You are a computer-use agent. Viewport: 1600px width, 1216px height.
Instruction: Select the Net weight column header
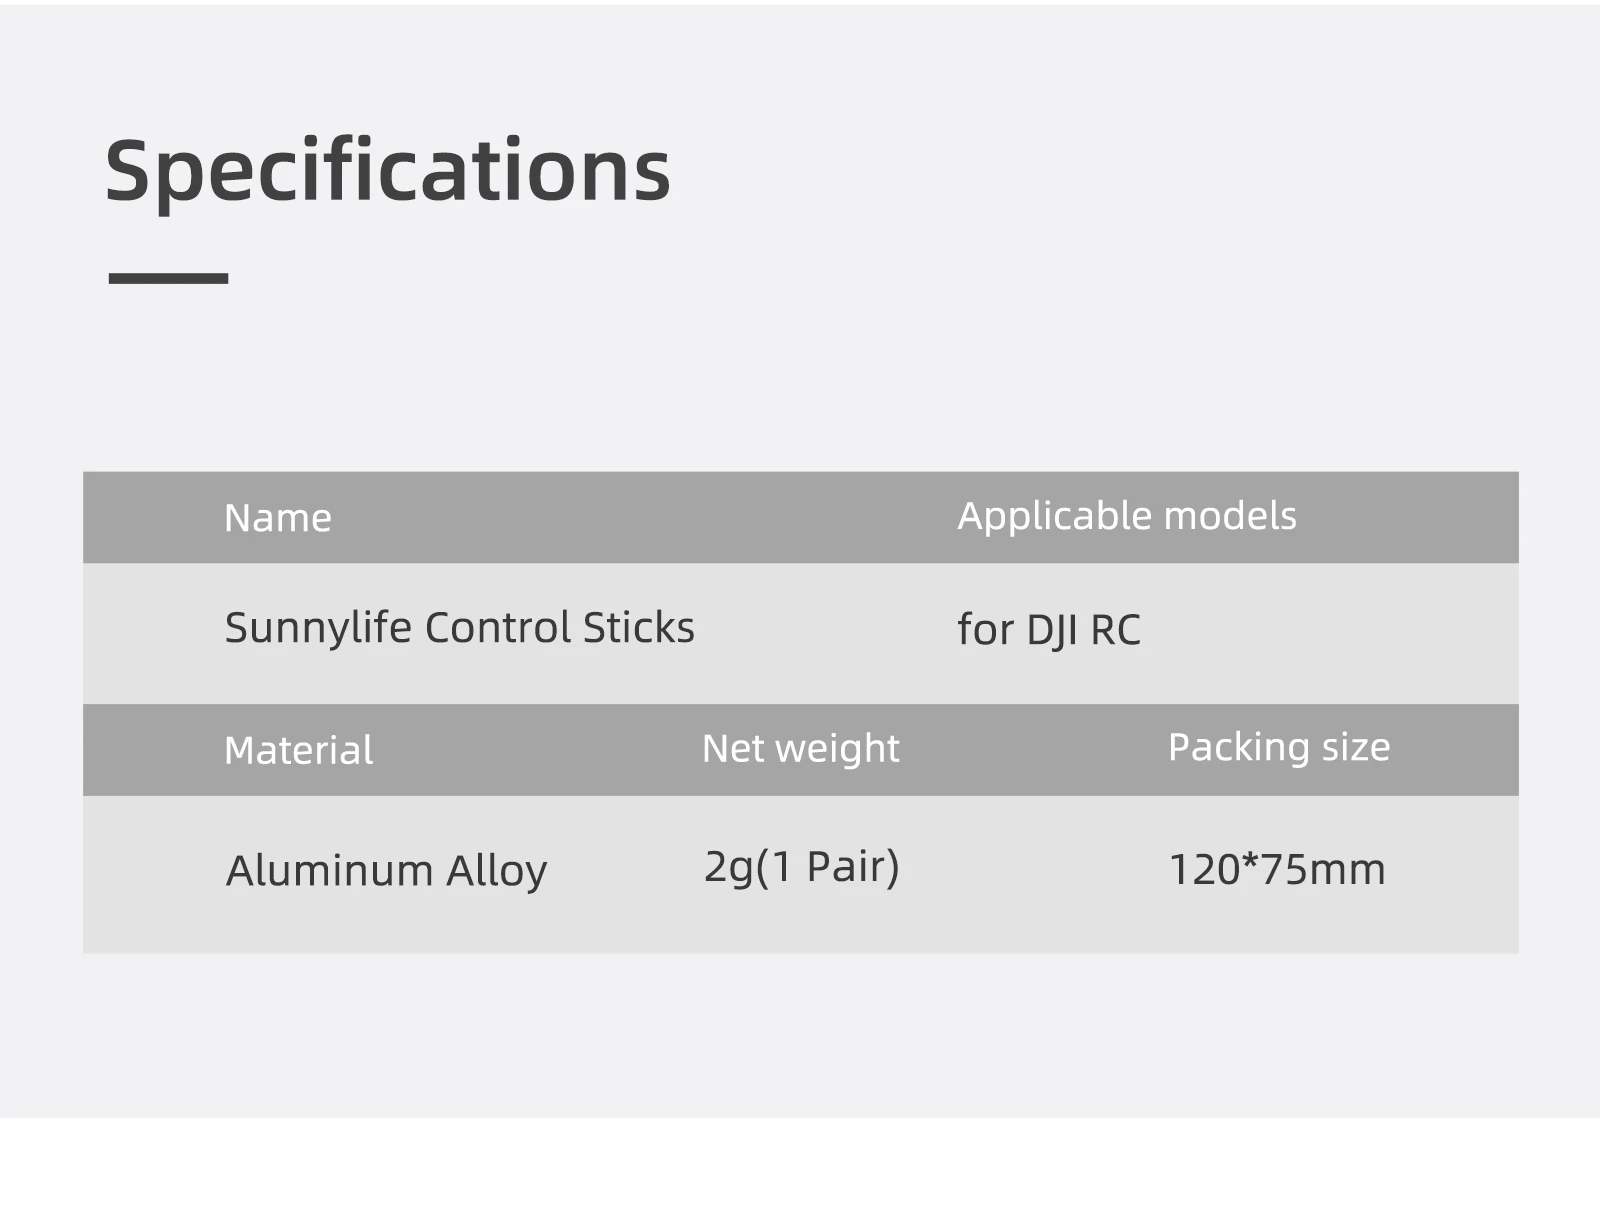click(800, 748)
